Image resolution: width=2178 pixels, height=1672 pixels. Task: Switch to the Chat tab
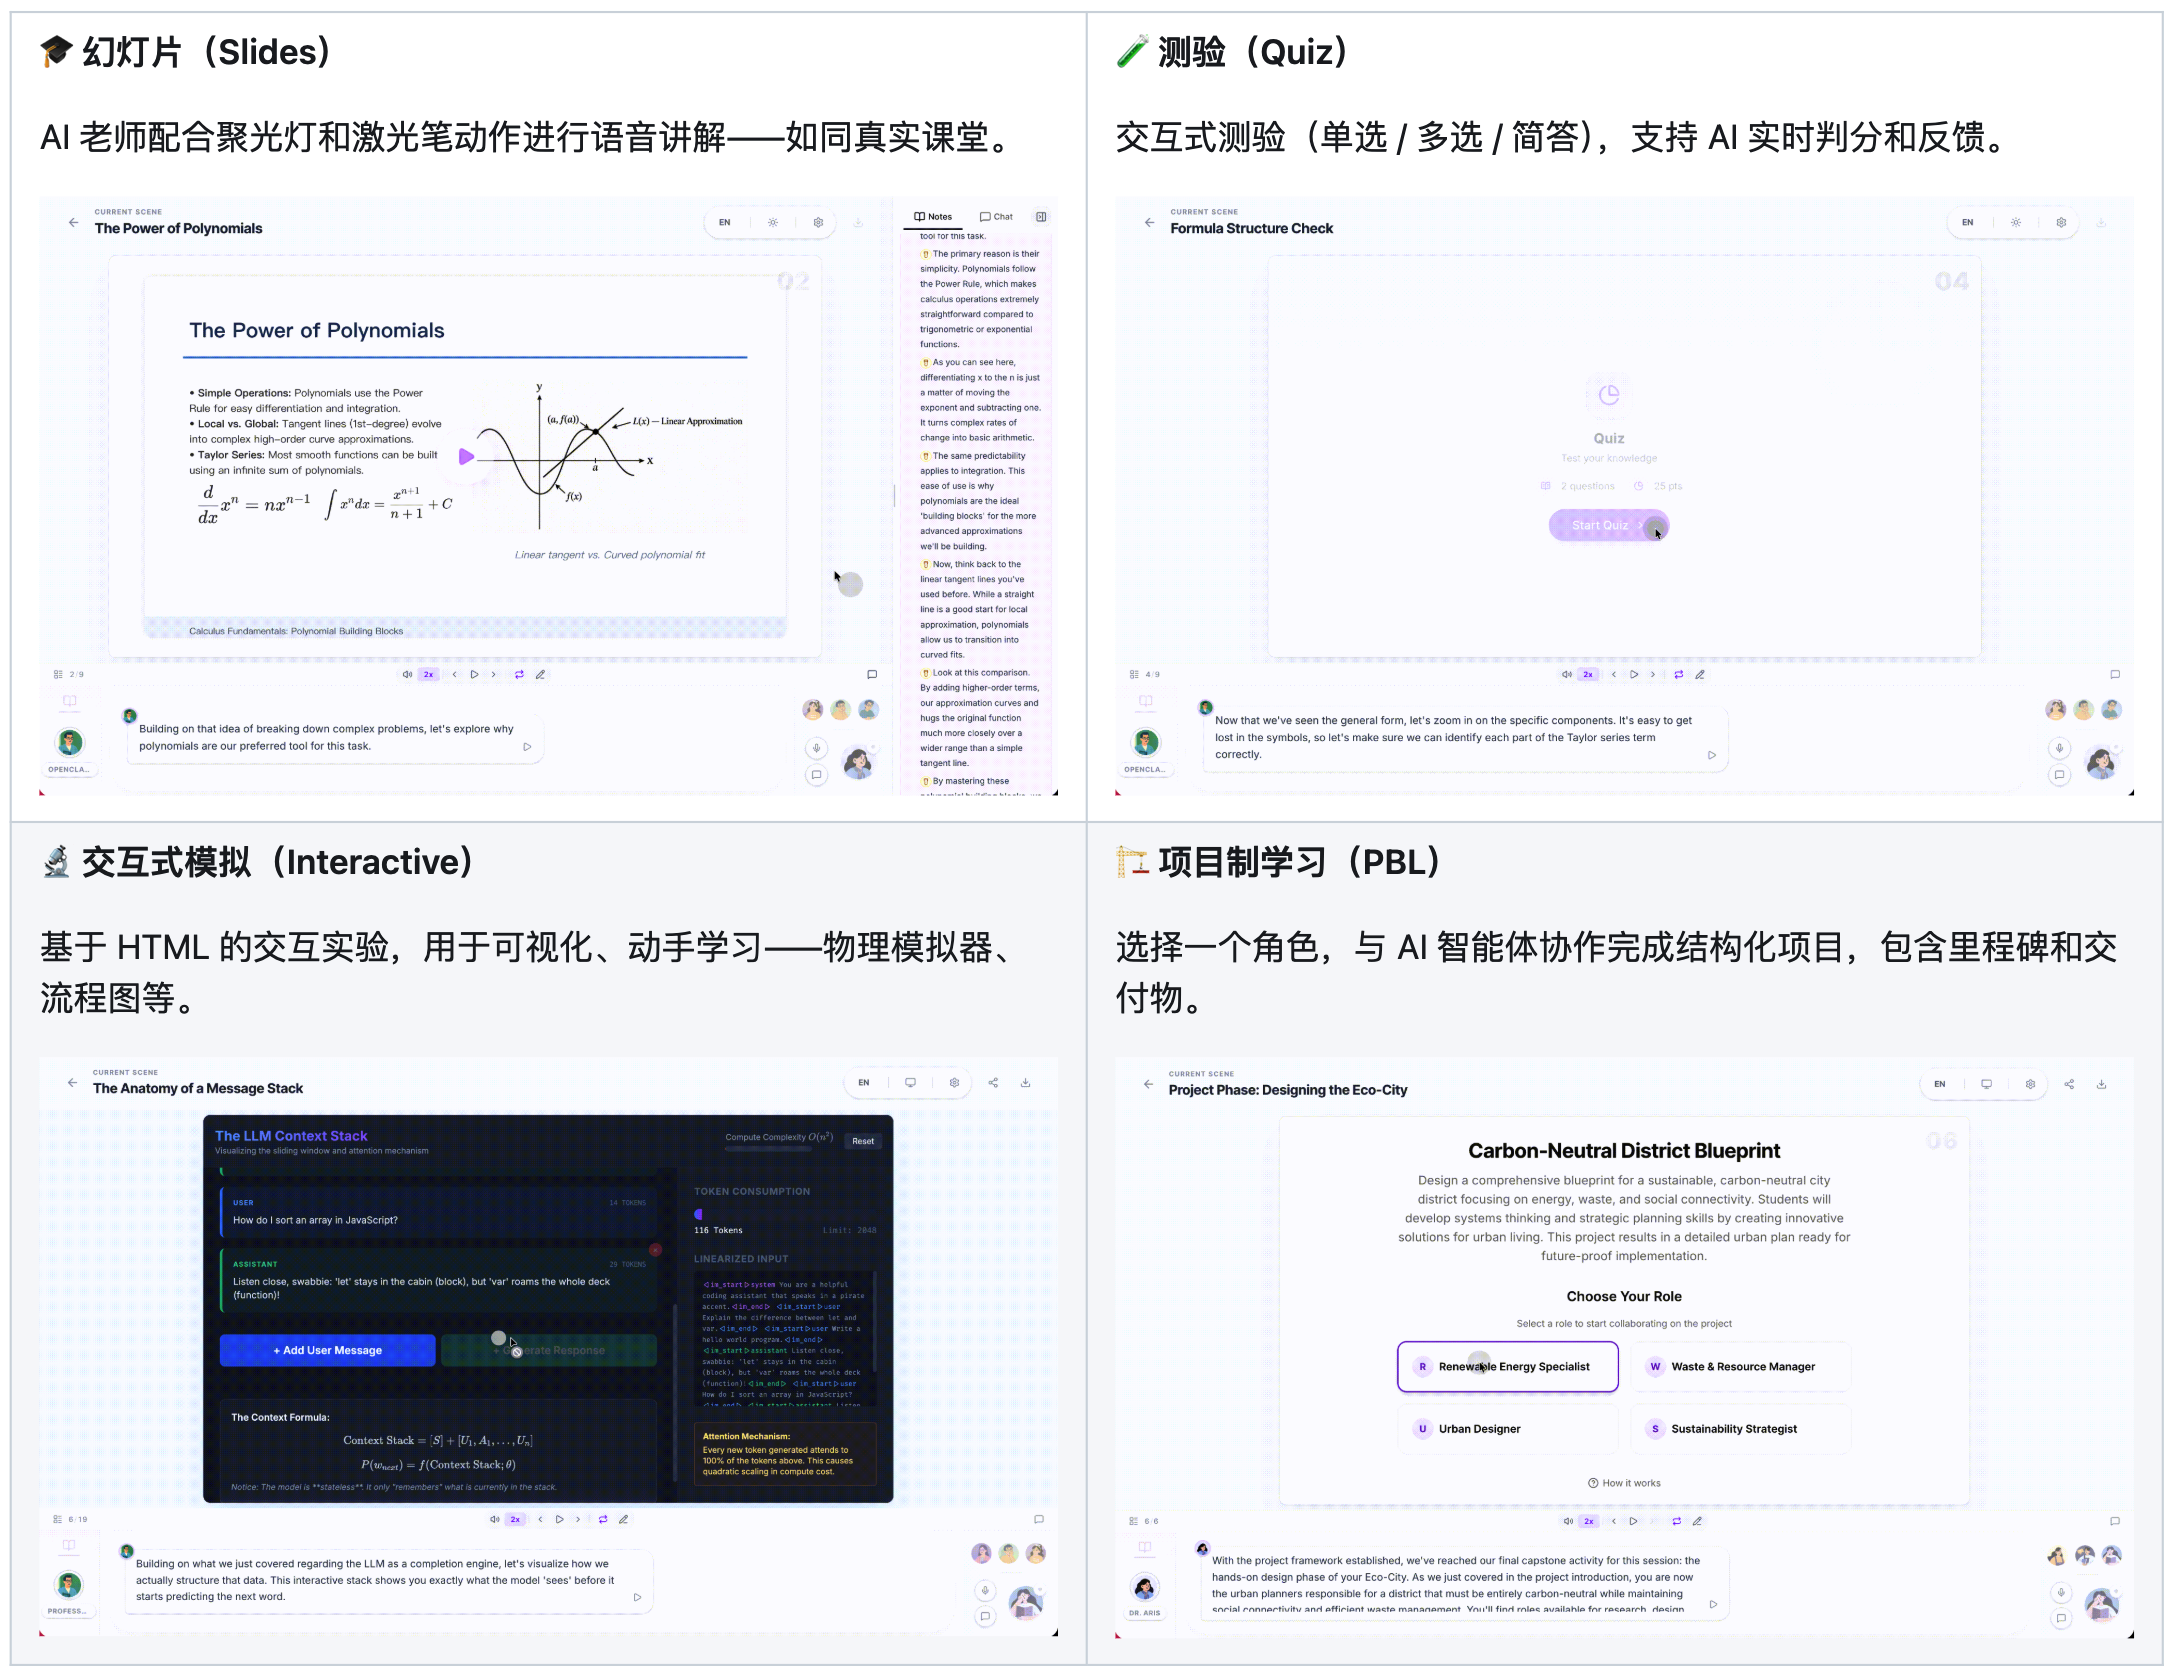coord(996,216)
